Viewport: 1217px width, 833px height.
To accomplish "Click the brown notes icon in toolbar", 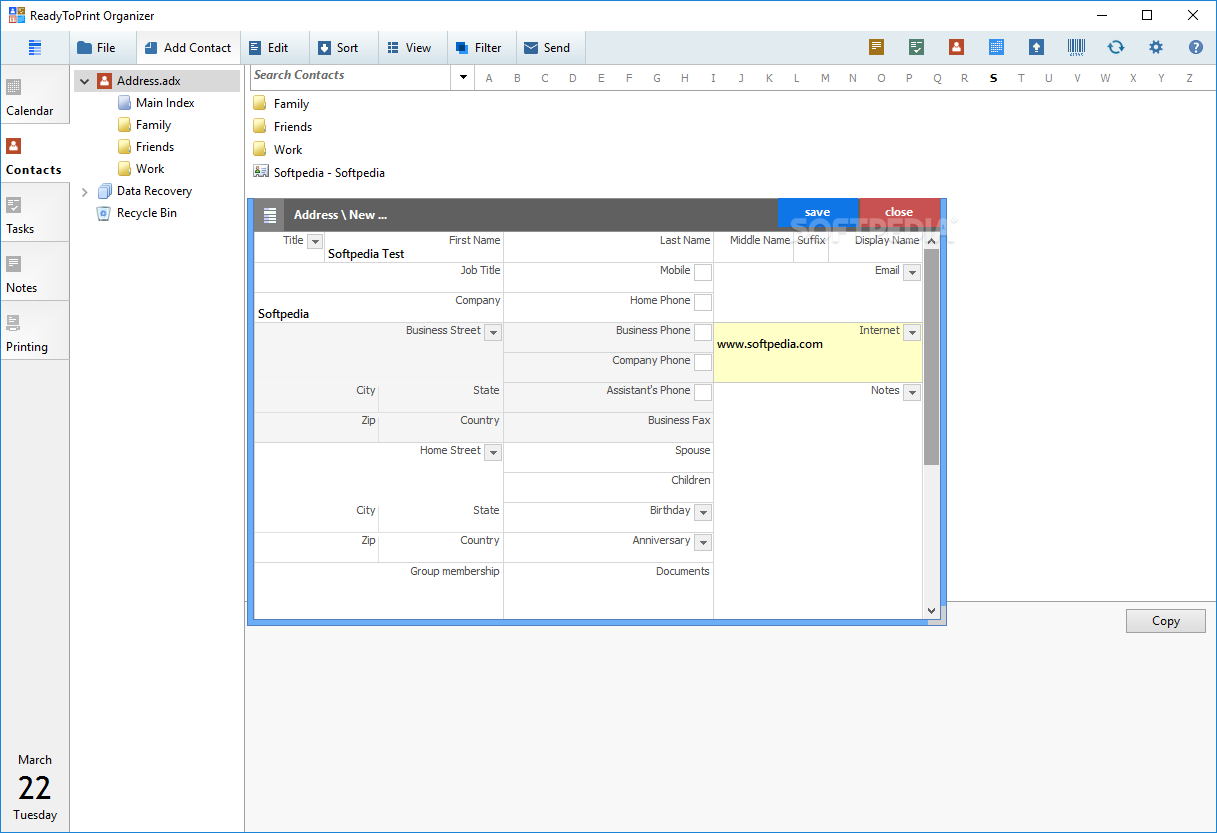I will click(x=876, y=47).
